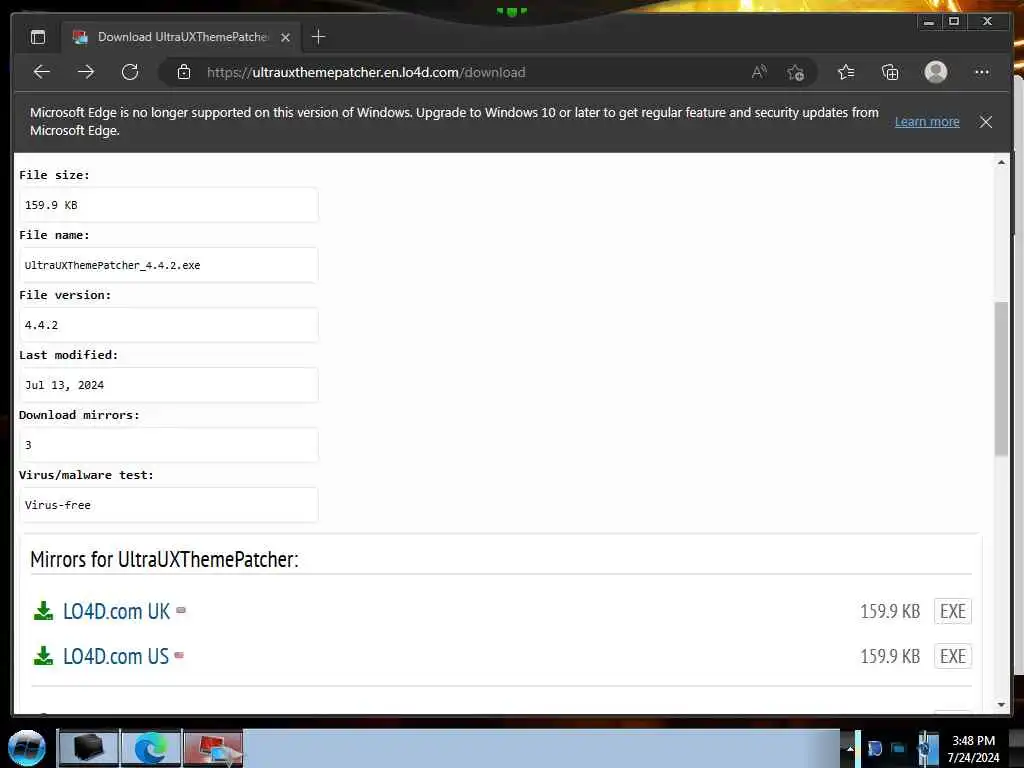This screenshot has height=768, width=1024.
Task: Click the EXE badge on UK mirror row
Action: pyautogui.click(x=953, y=611)
